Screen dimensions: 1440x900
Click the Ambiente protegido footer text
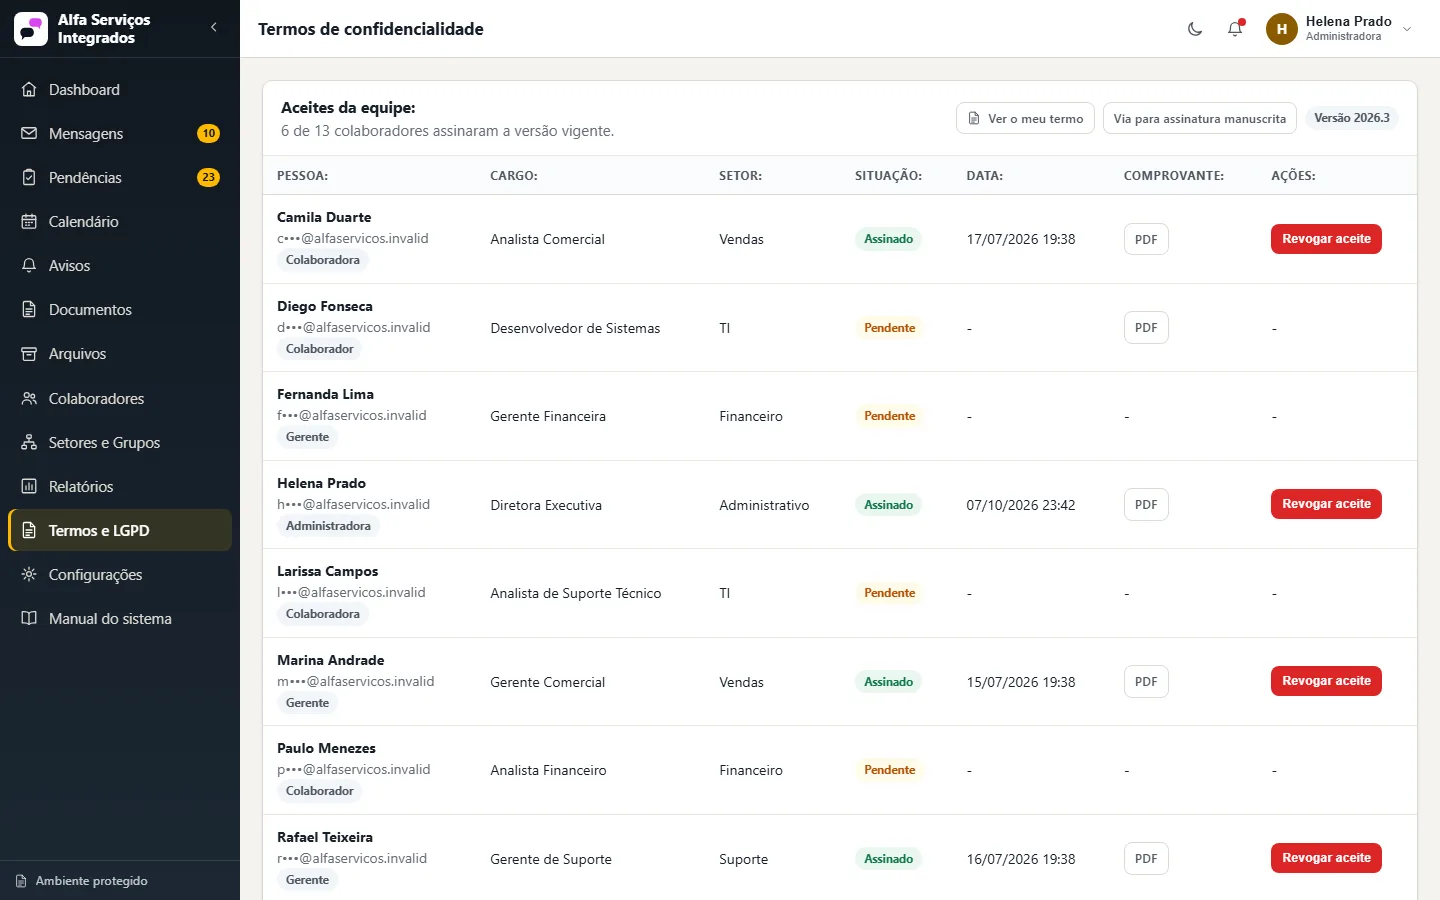(x=92, y=881)
